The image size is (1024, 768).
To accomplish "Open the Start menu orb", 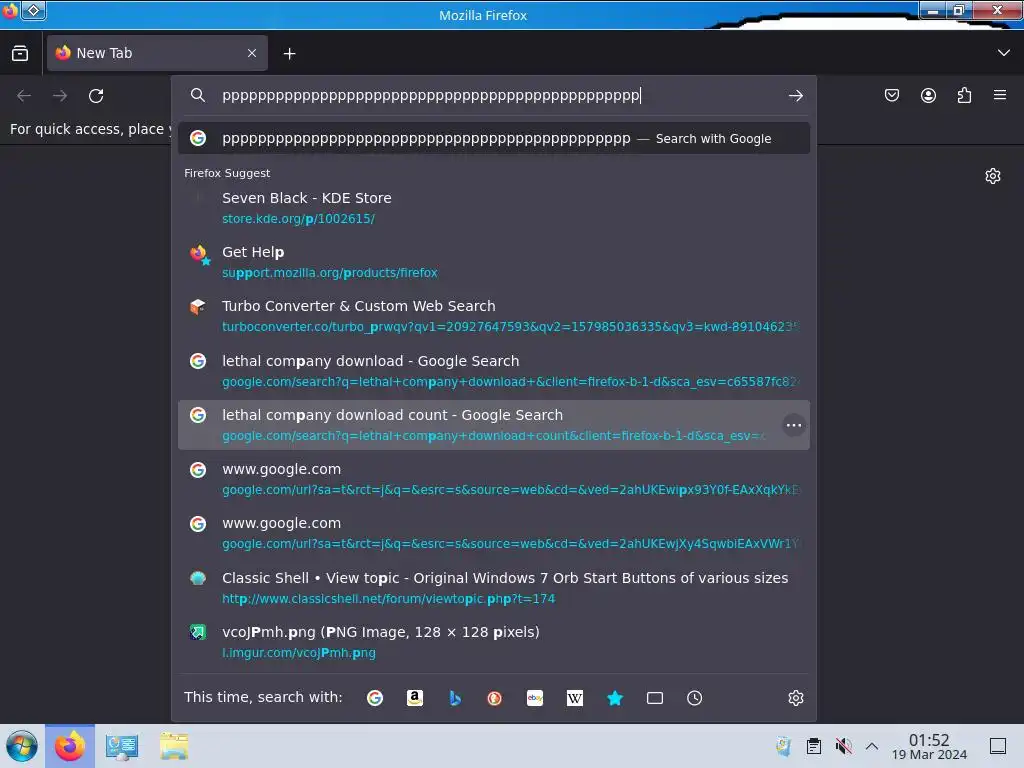I will [22, 746].
